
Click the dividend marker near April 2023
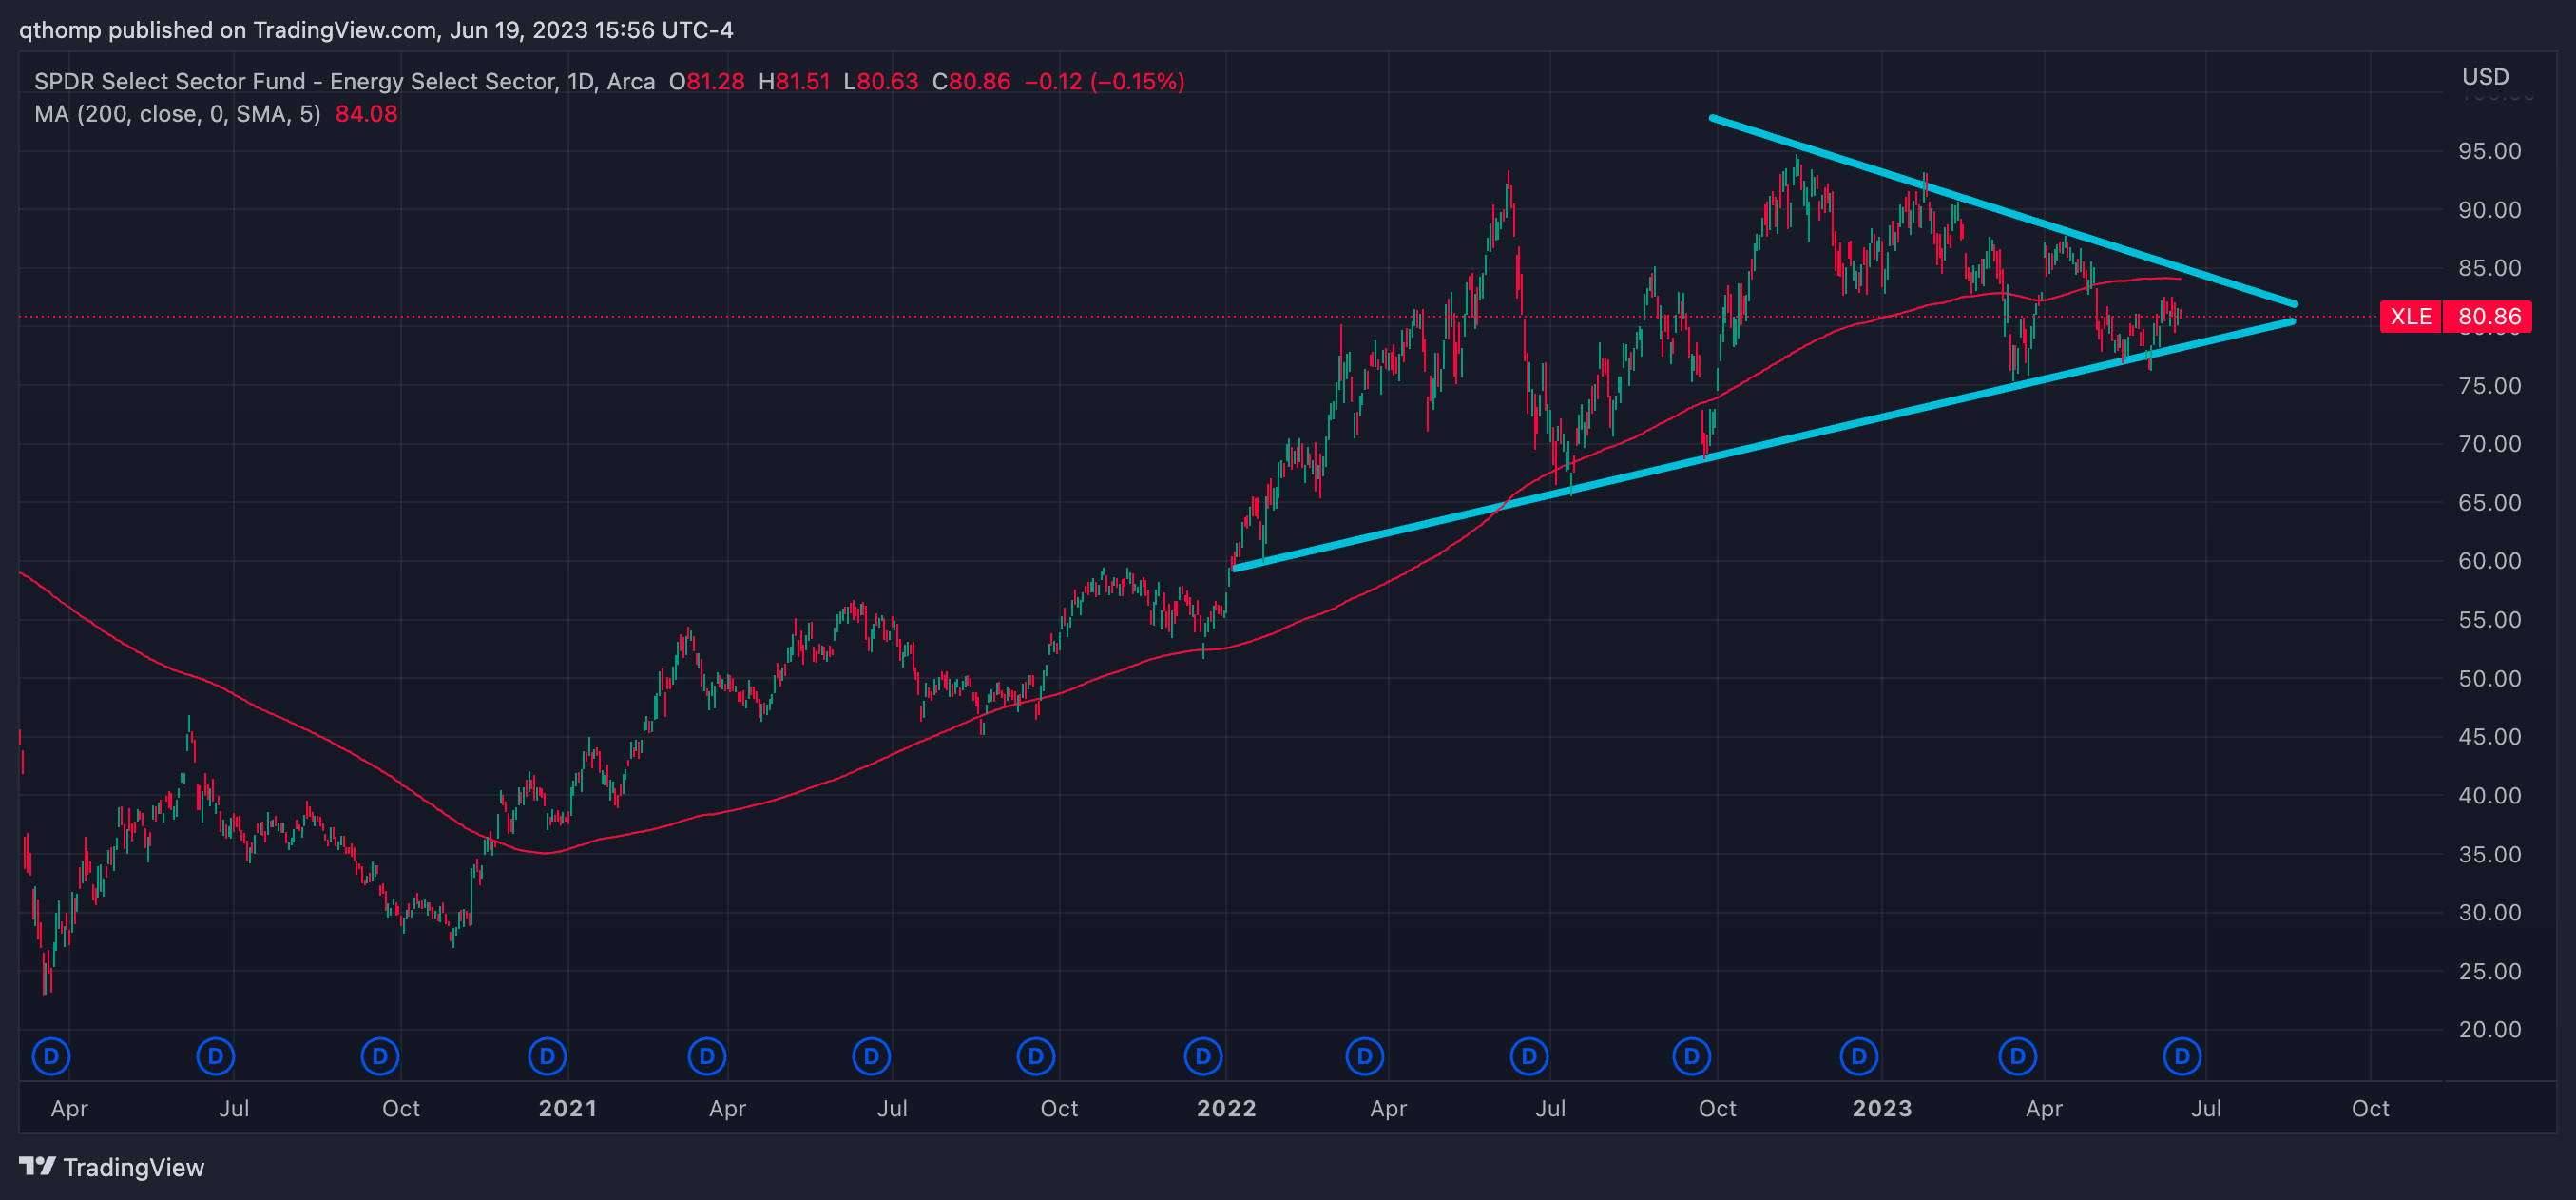[2018, 1056]
